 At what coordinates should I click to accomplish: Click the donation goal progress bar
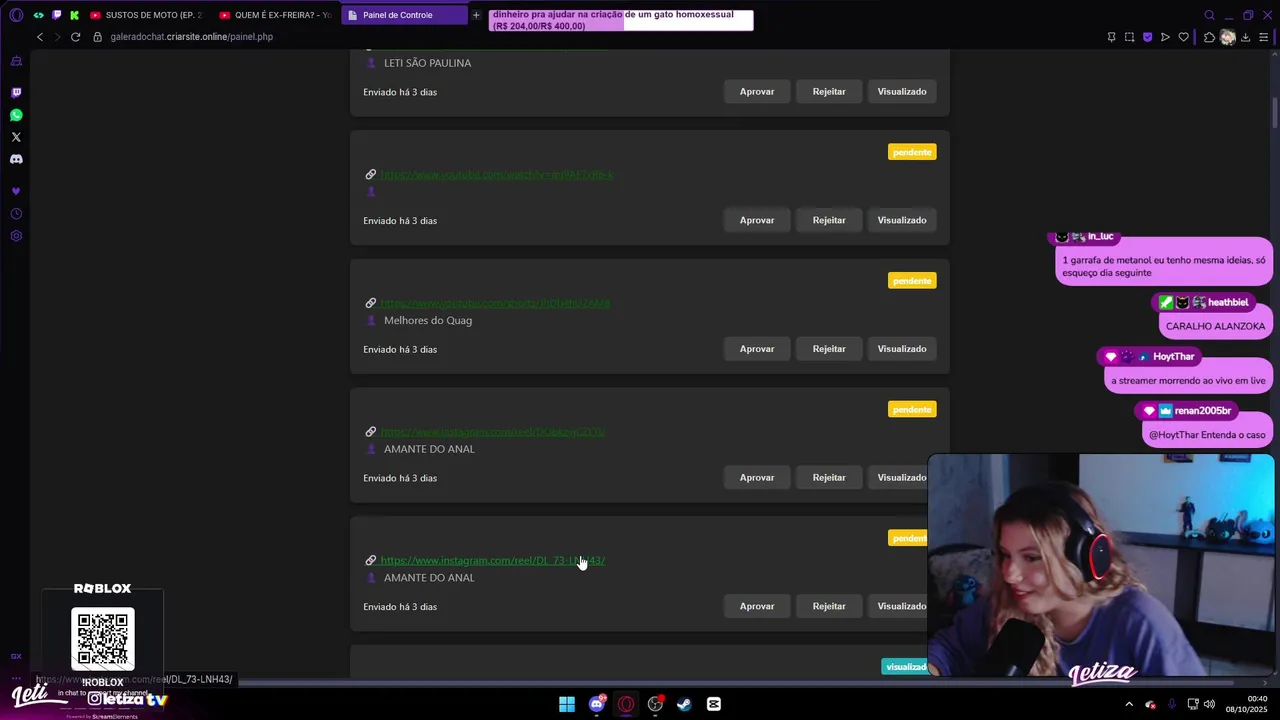click(x=621, y=20)
